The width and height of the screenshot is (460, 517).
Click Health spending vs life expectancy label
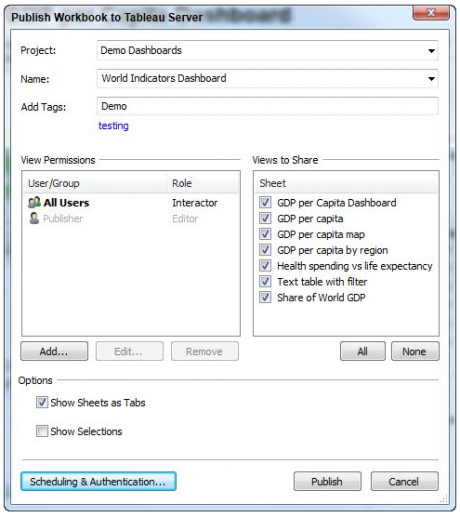tap(355, 266)
